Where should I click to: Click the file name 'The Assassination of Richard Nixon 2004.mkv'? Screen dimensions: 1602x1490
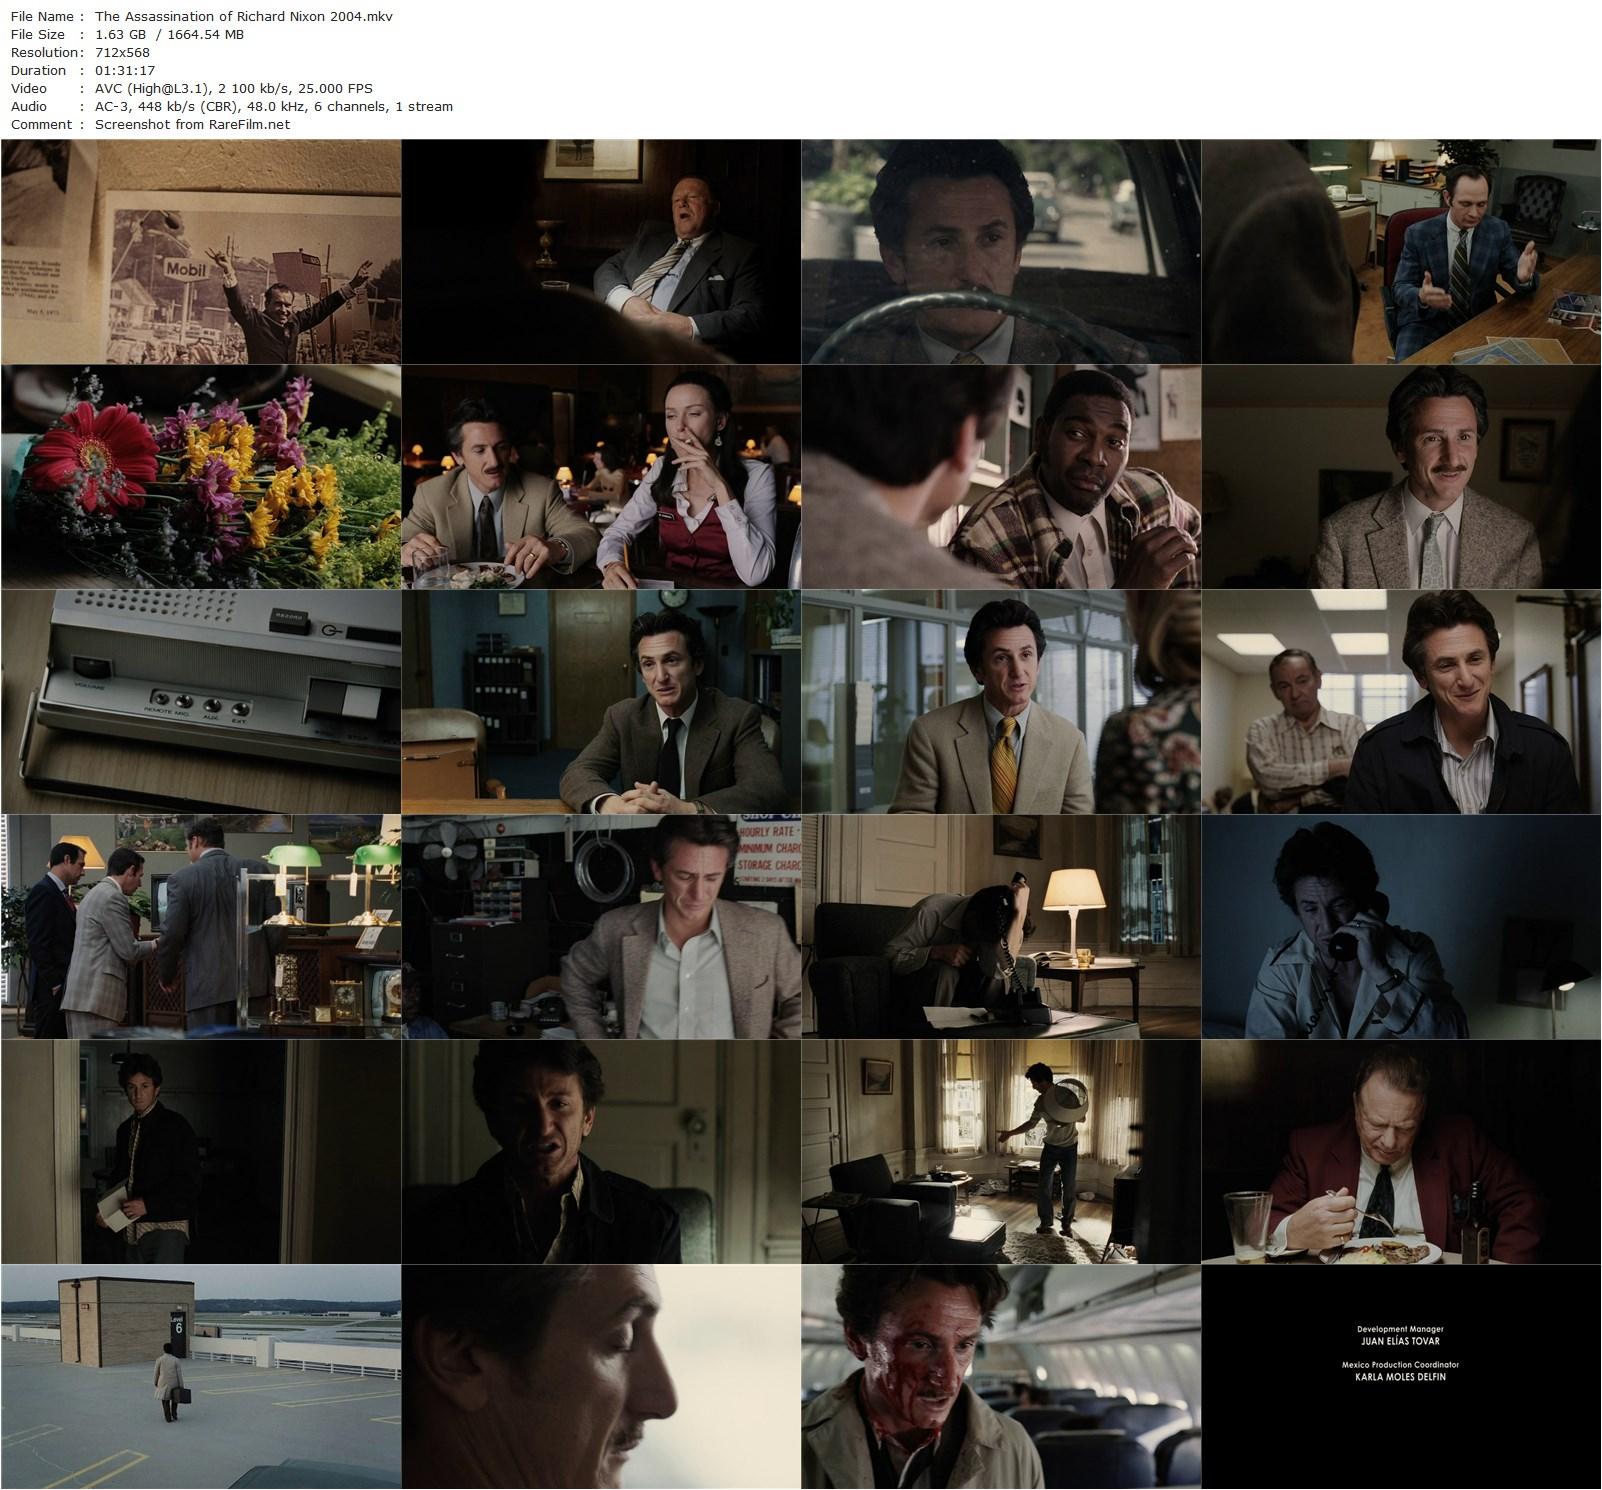coord(243,17)
